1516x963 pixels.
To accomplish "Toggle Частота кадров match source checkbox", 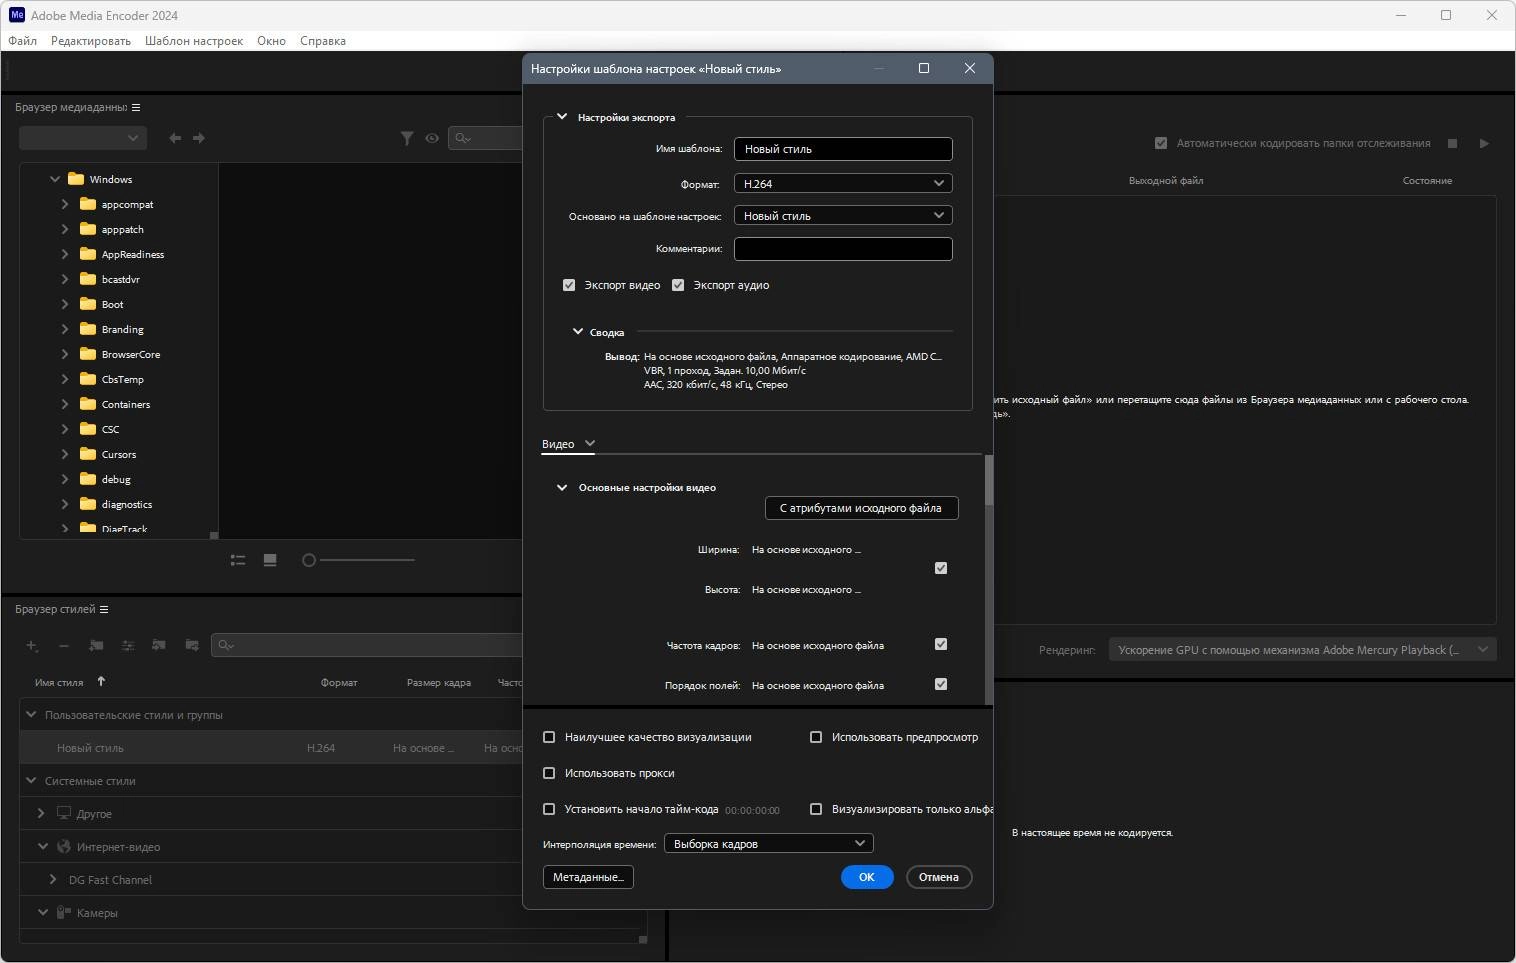I will 941,644.
